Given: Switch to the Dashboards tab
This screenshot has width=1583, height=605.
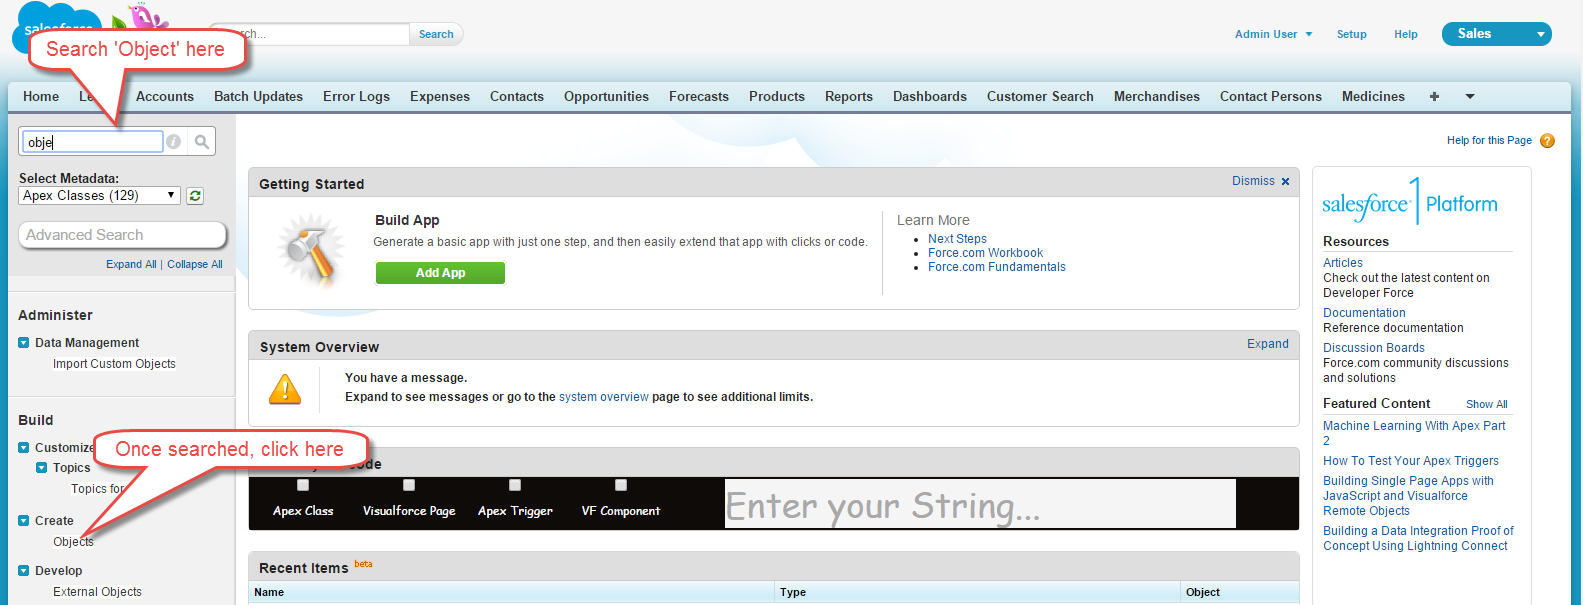Looking at the screenshot, I should coord(929,97).
